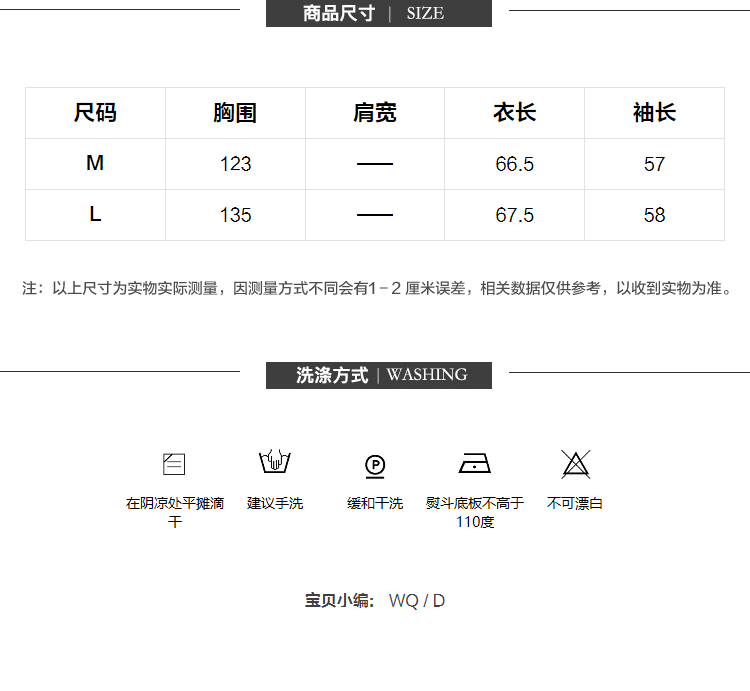
Task: Click the 尺码 column header
Action: click(95, 113)
